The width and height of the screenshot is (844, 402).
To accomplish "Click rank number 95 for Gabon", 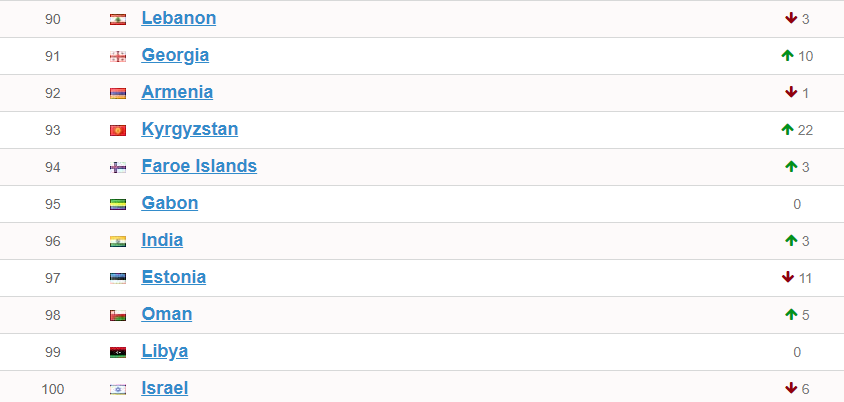I will tap(53, 204).
